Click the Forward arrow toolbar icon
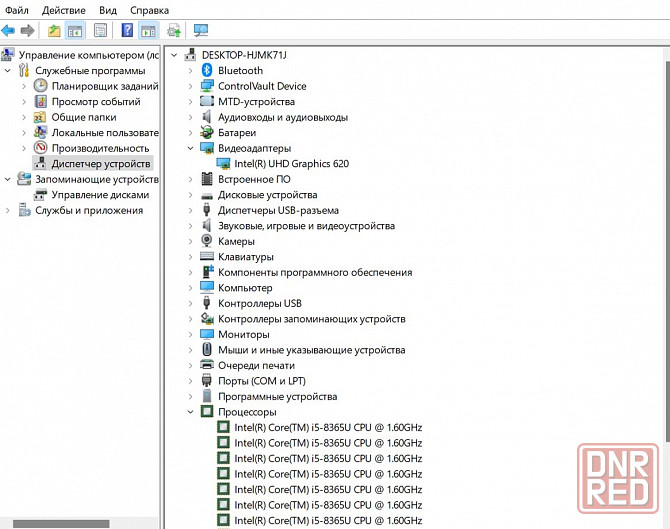The width and height of the screenshot is (670, 529). coord(27,30)
